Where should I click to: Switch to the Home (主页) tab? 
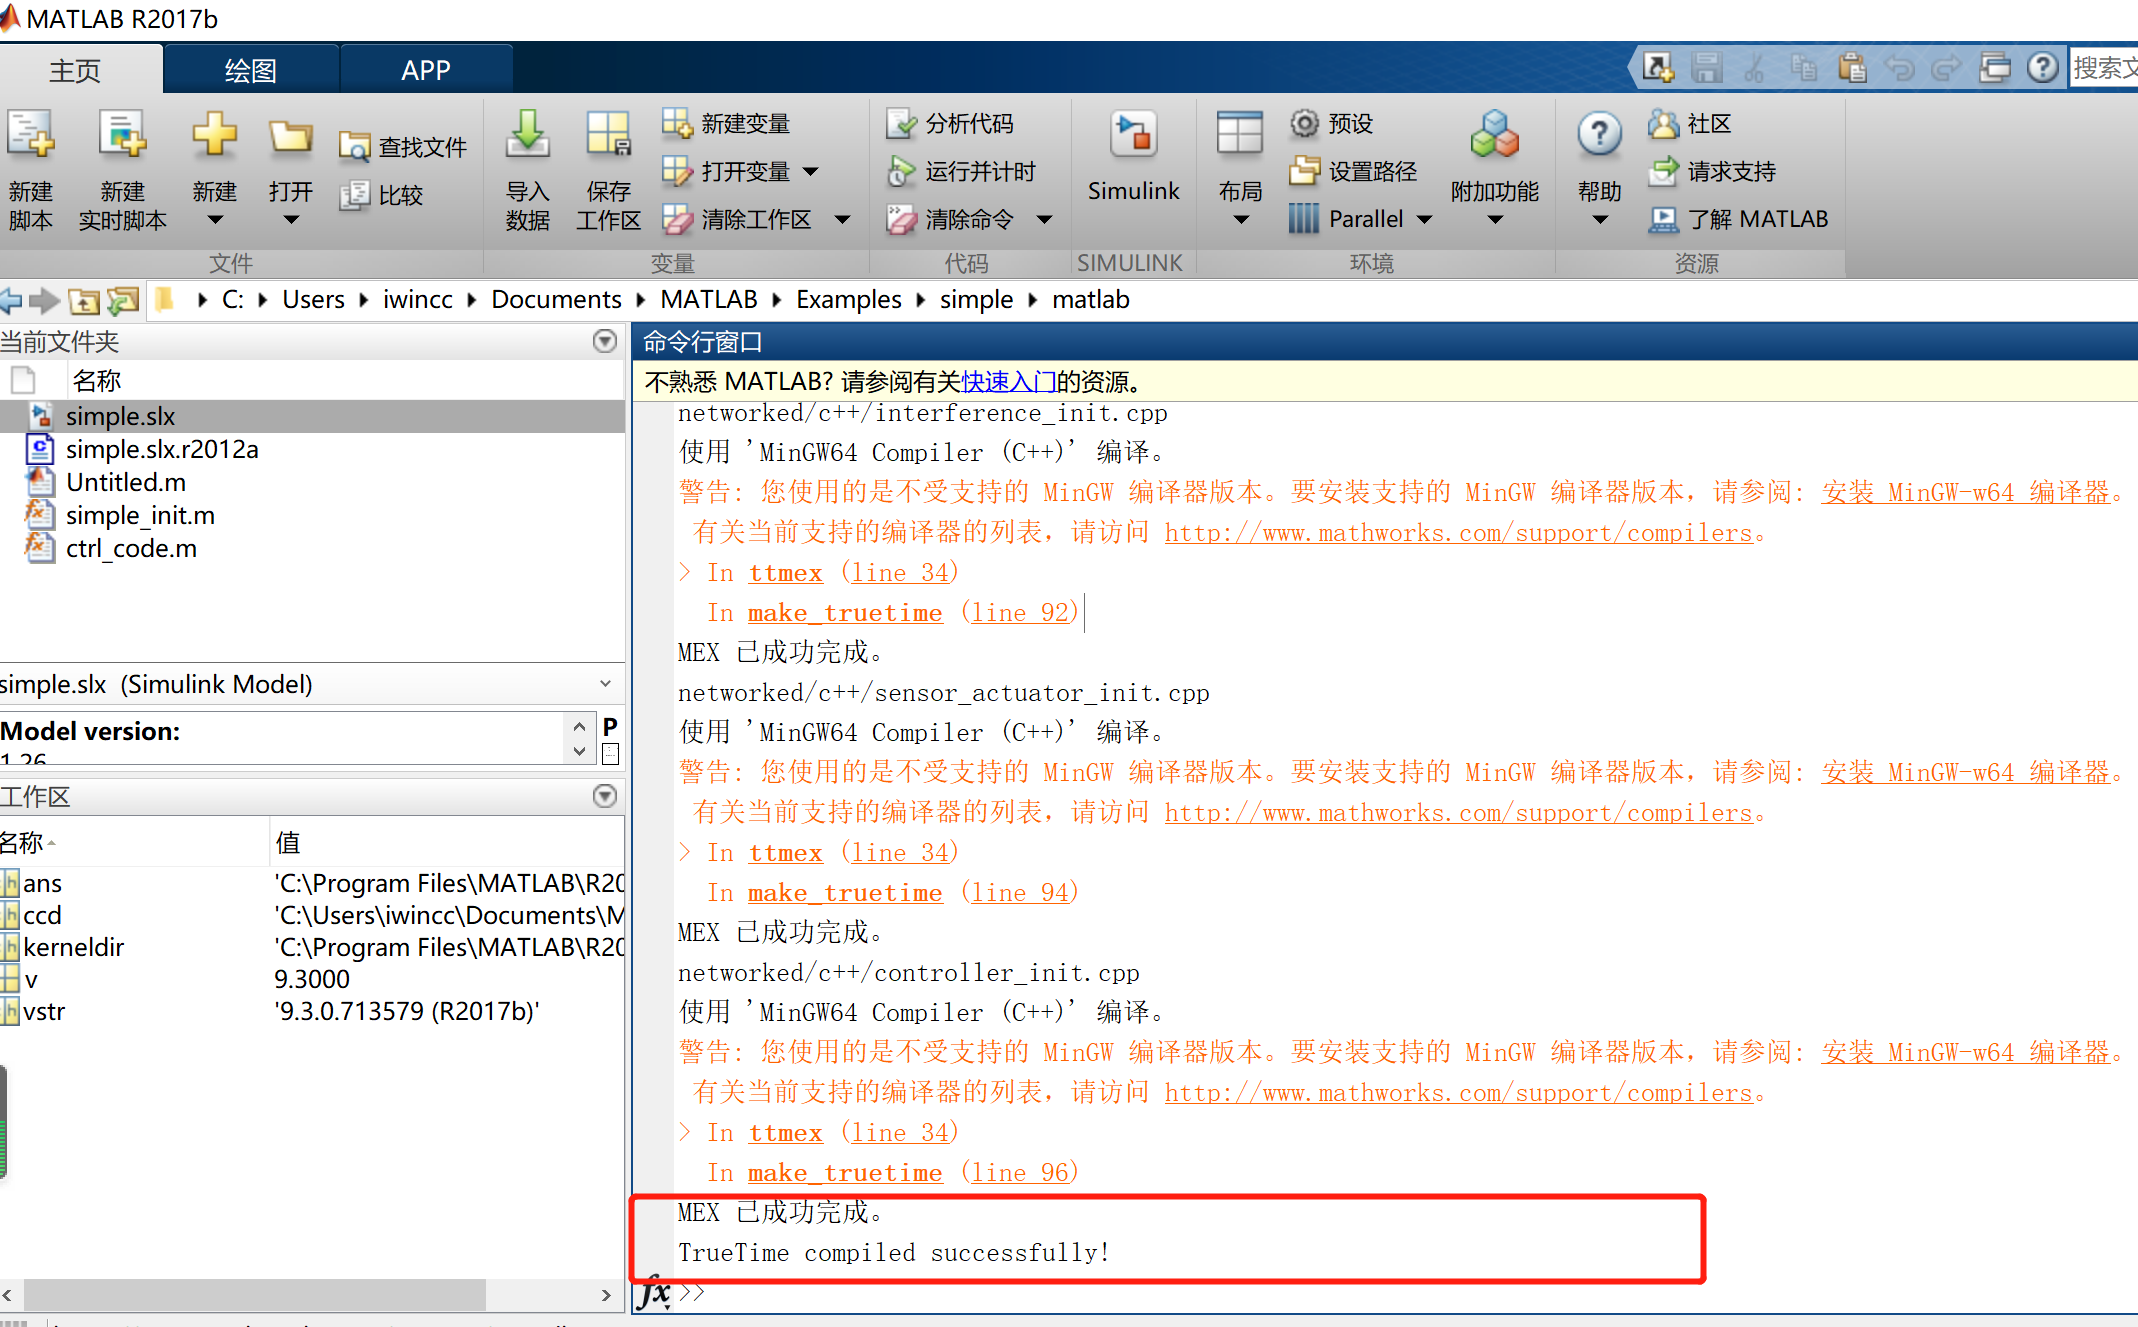pyautogui.click(x=75, y=70)
